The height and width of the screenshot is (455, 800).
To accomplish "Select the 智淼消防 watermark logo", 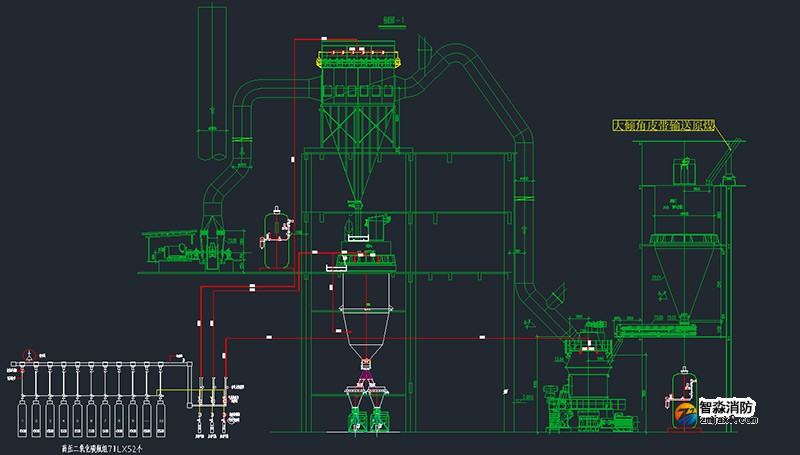I will point(710,408).
